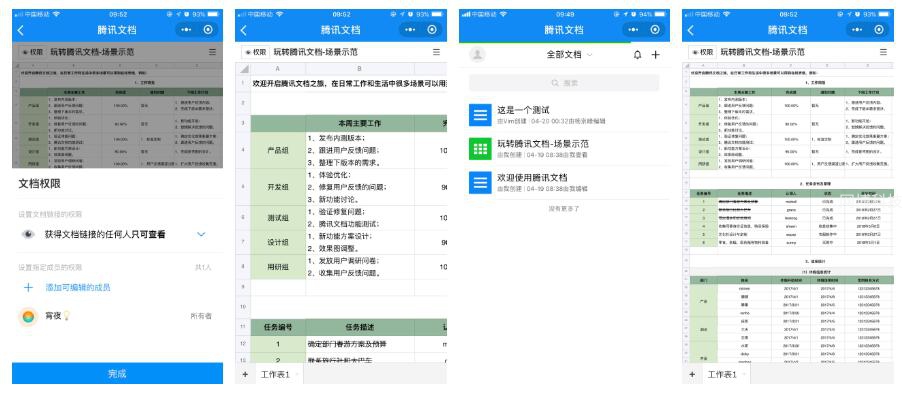Screen dimensions: 905x400
Task: Tap mini-program close circle on permissions screen
Action: pyautogui.click(x=208, y=30)
